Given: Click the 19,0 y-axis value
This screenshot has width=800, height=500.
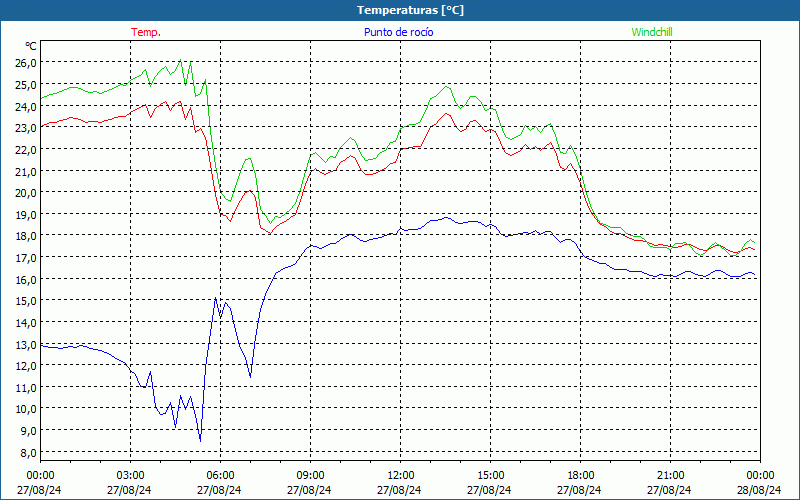Looking at the screenshot, I should point(27,214).
